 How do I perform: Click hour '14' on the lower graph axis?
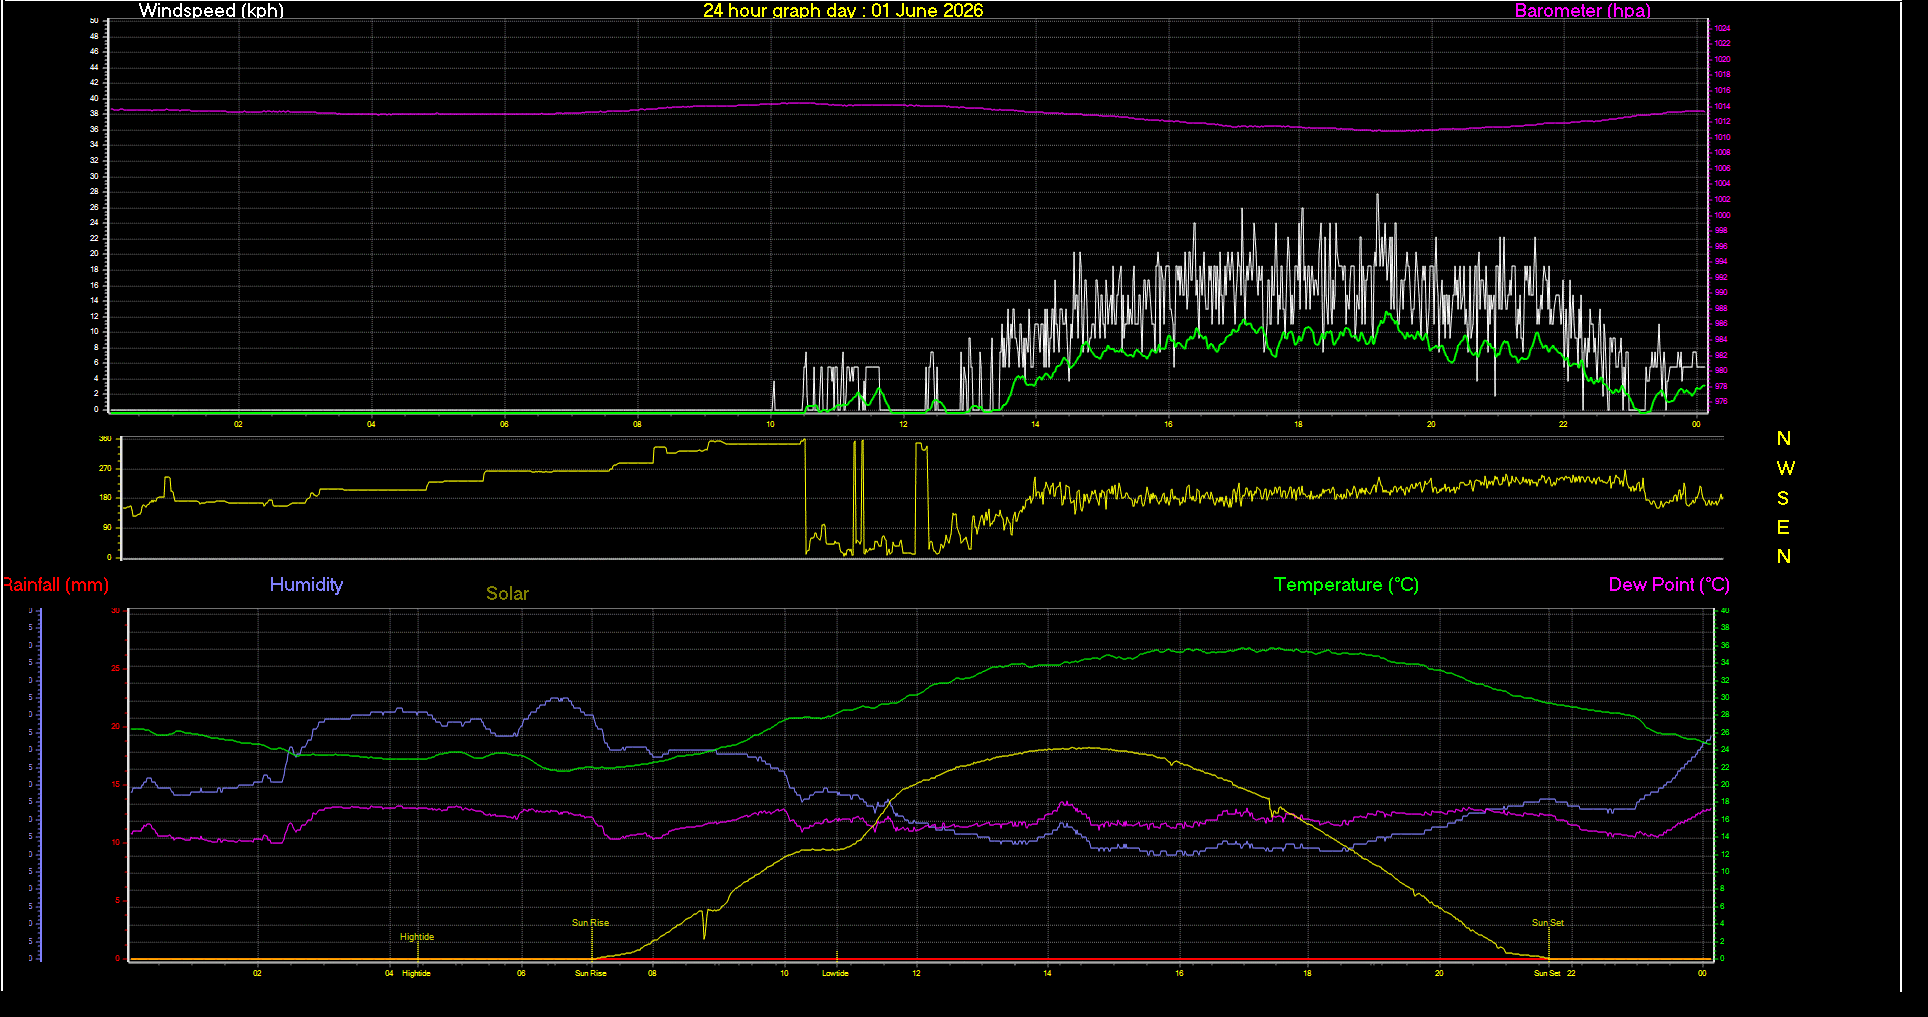(1047, 973)
